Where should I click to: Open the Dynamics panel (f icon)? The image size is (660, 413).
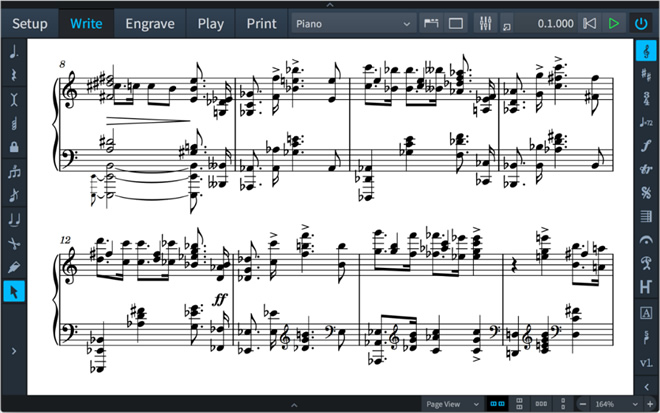point(646,146)
